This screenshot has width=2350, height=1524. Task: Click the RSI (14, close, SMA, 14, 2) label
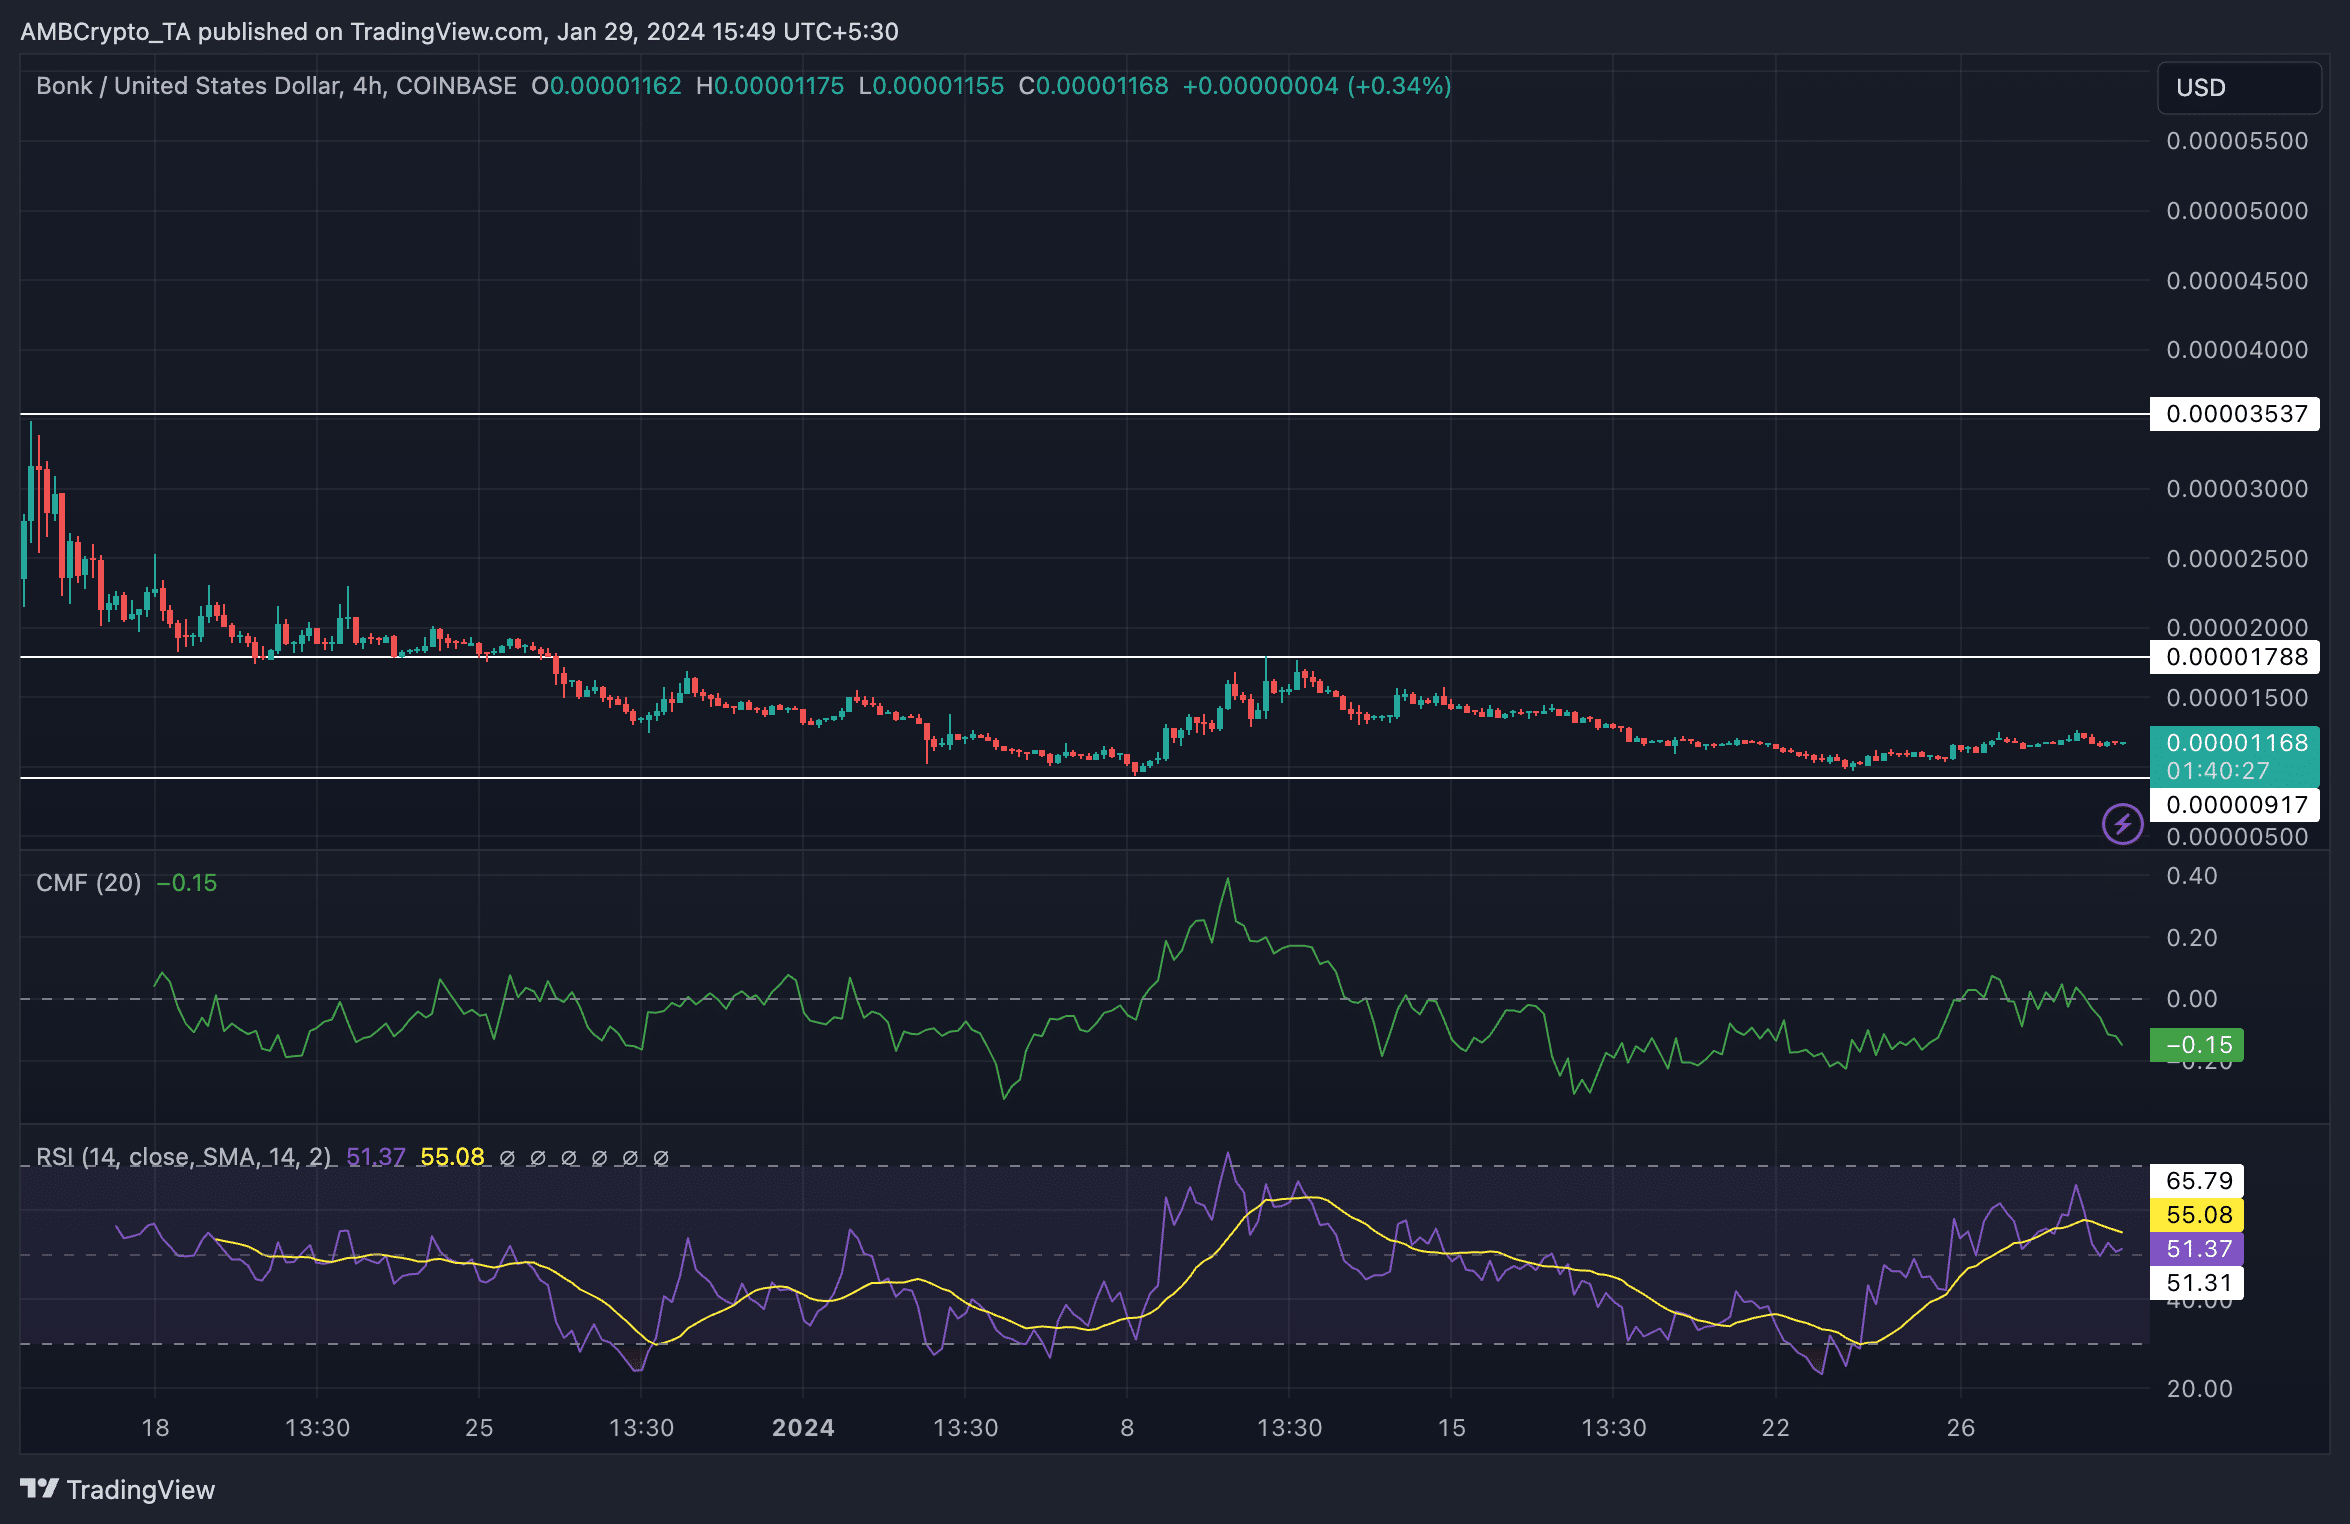tap(183, 1157)
